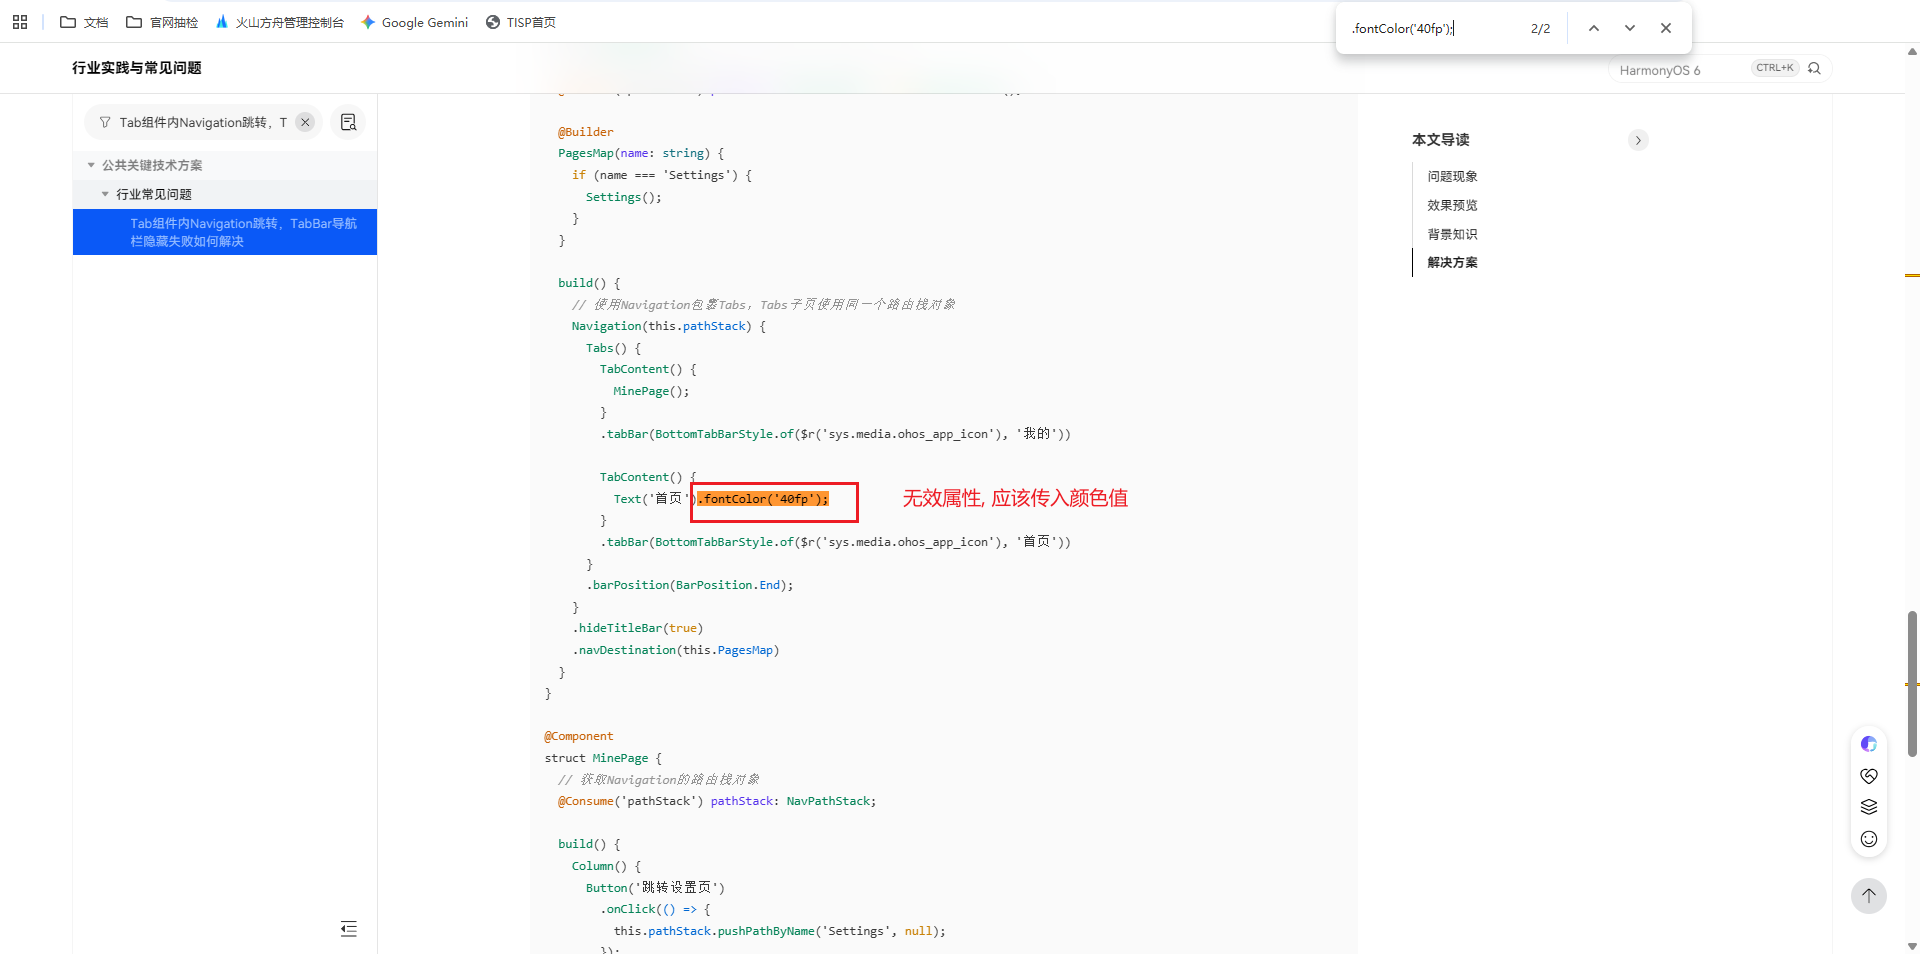Click the back-to-top arrow button
The width and height of the screenshot is (1920, 954).
coord(1868,896)
